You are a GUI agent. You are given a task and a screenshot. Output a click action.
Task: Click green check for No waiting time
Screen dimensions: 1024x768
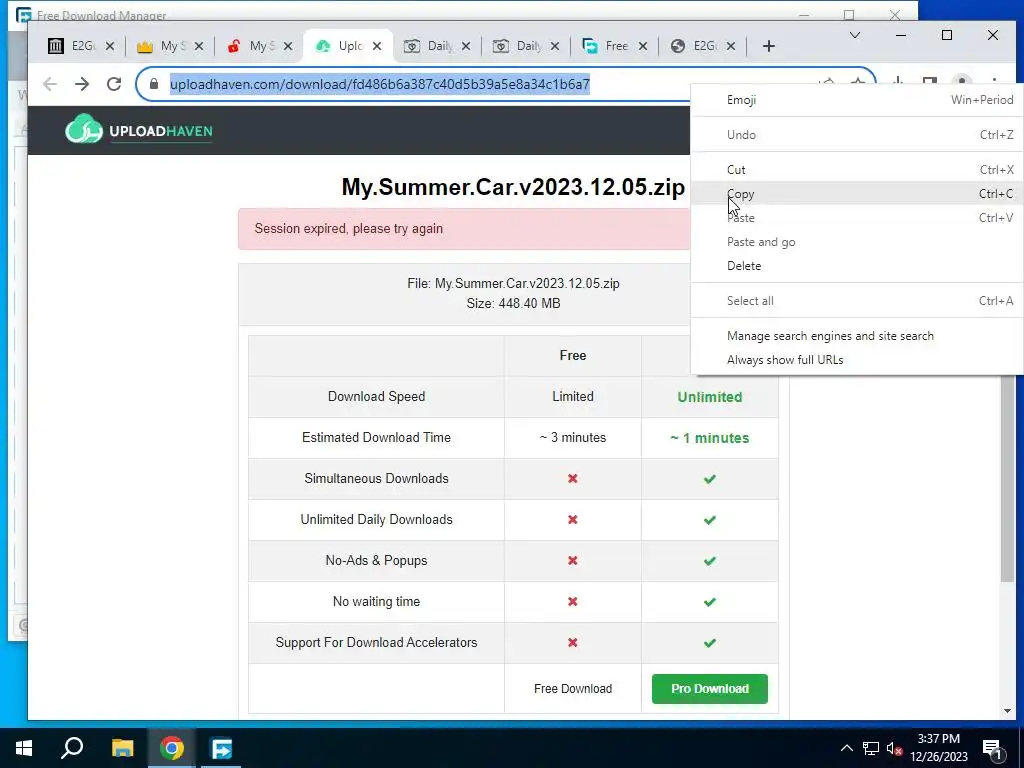(x=710, y=601)
